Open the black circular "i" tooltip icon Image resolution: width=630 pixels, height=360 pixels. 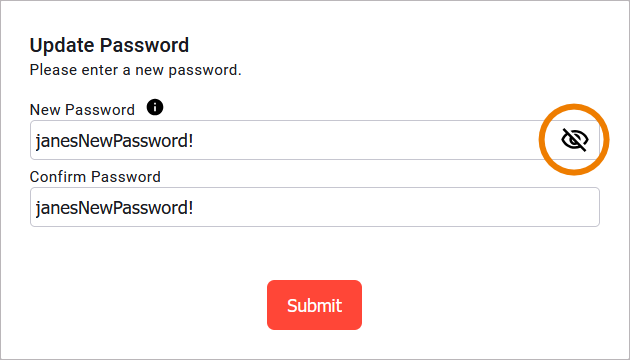155,107
